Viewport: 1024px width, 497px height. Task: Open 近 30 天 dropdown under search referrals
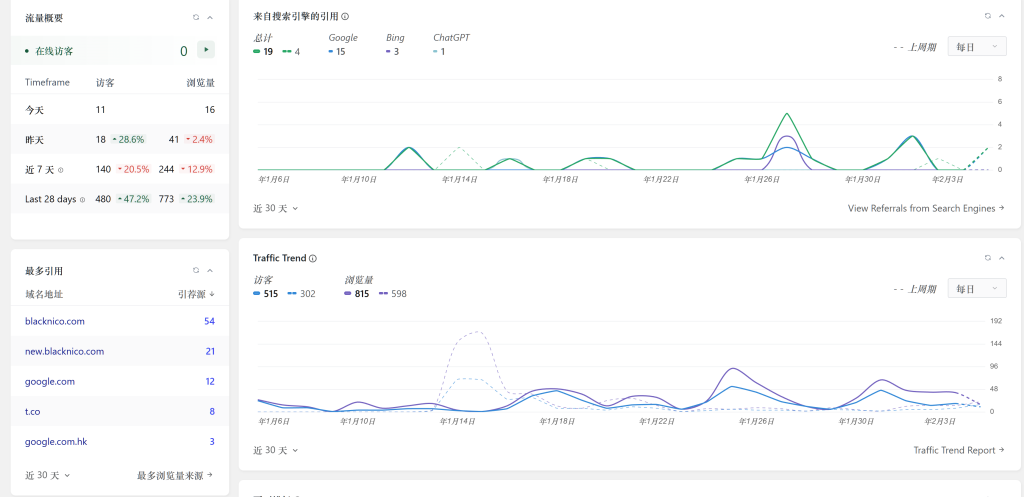pos(276,208)
